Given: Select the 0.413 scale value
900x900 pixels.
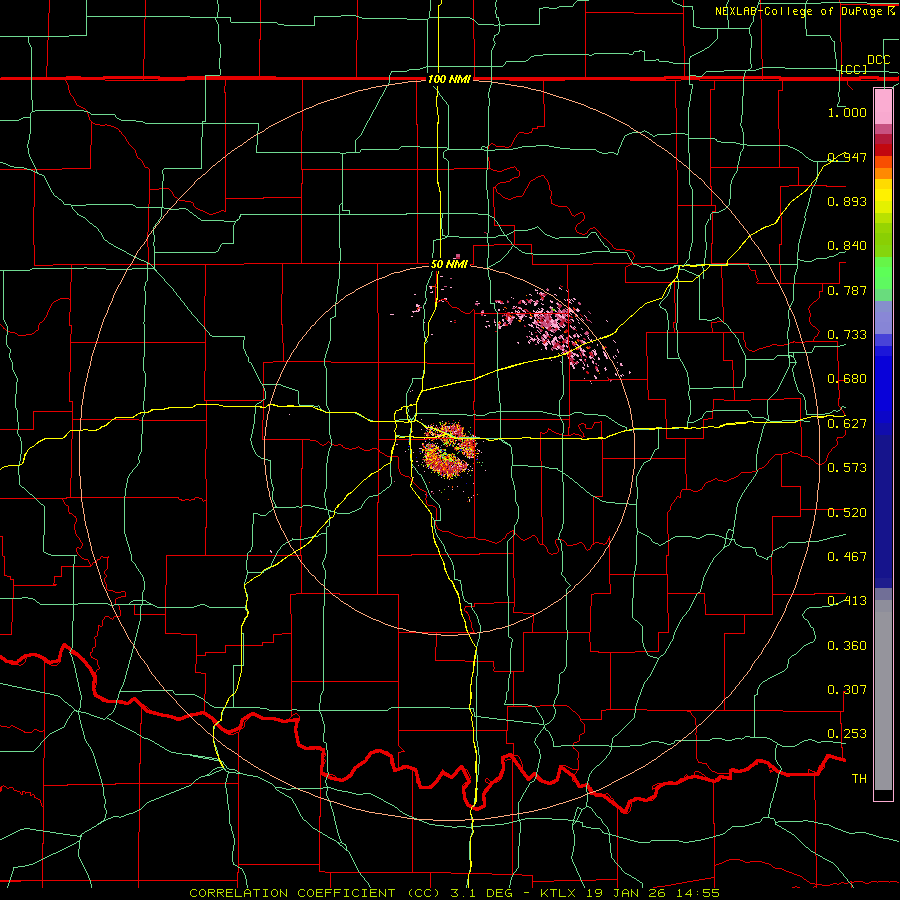Looking at the screenshot, I should pyautogui.click(x=847, y=601).
